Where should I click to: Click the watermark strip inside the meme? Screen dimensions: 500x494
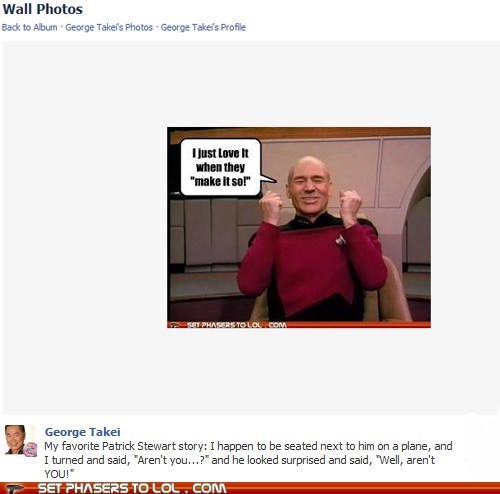299,325
